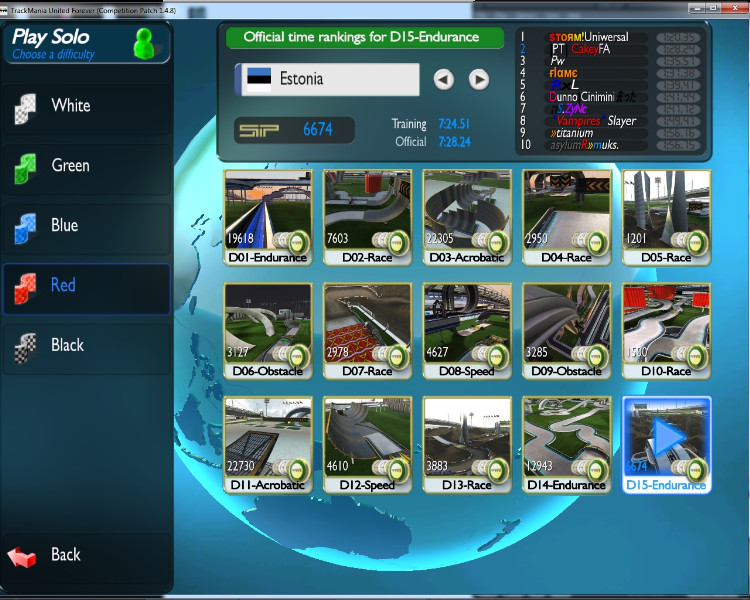Switch to the Black difficulty
Screen dimensions: 750x600
point(85,346)
